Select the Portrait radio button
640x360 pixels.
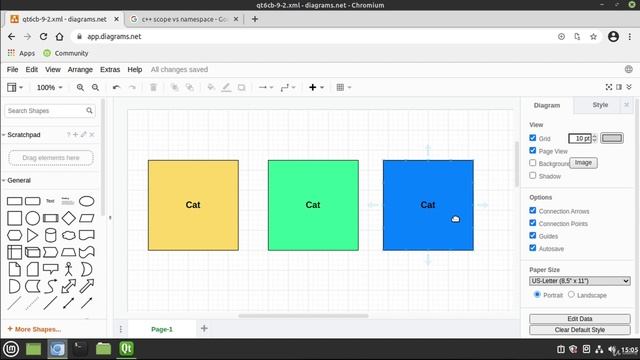537,294
